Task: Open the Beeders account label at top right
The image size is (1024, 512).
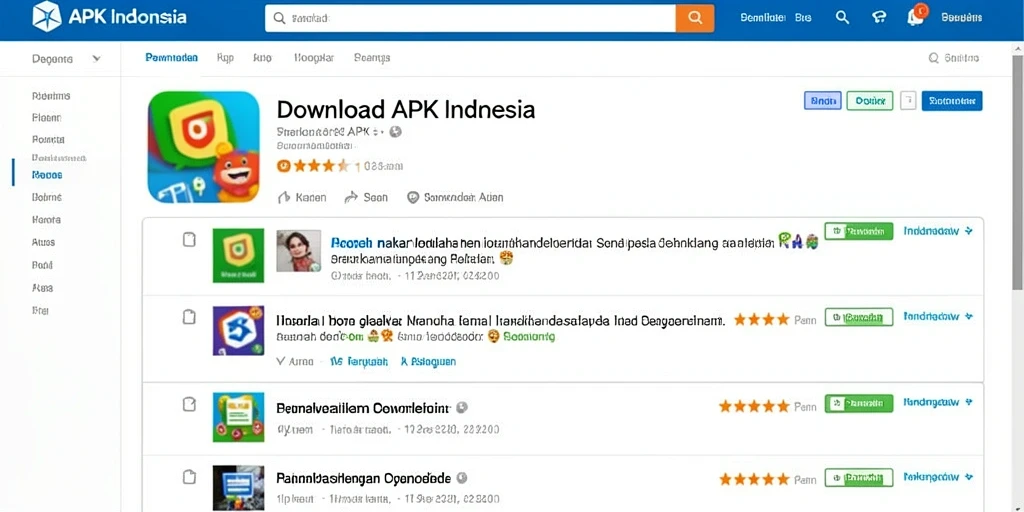Action: pyautogui.click(x=961, y=18)
